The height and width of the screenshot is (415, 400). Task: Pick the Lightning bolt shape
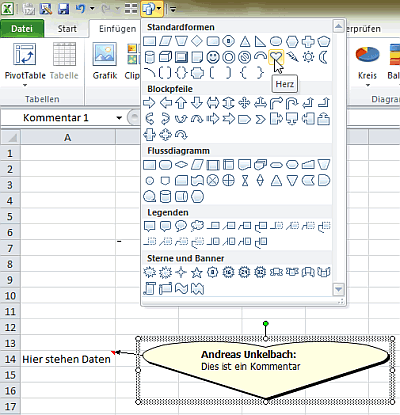pyautogui.click(x=292, y=57)
